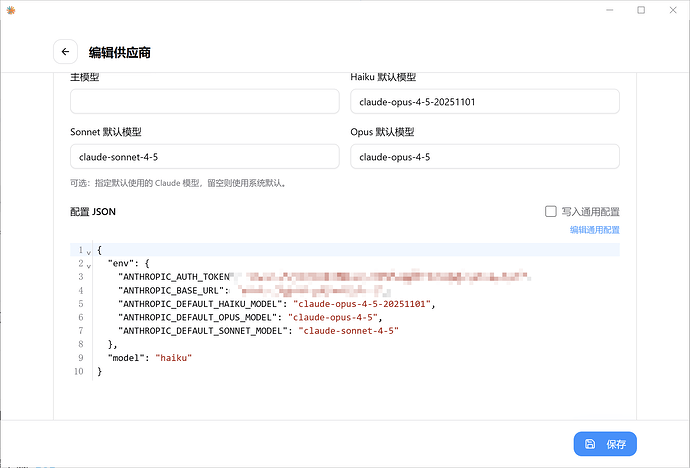Minimize the window

609,10
